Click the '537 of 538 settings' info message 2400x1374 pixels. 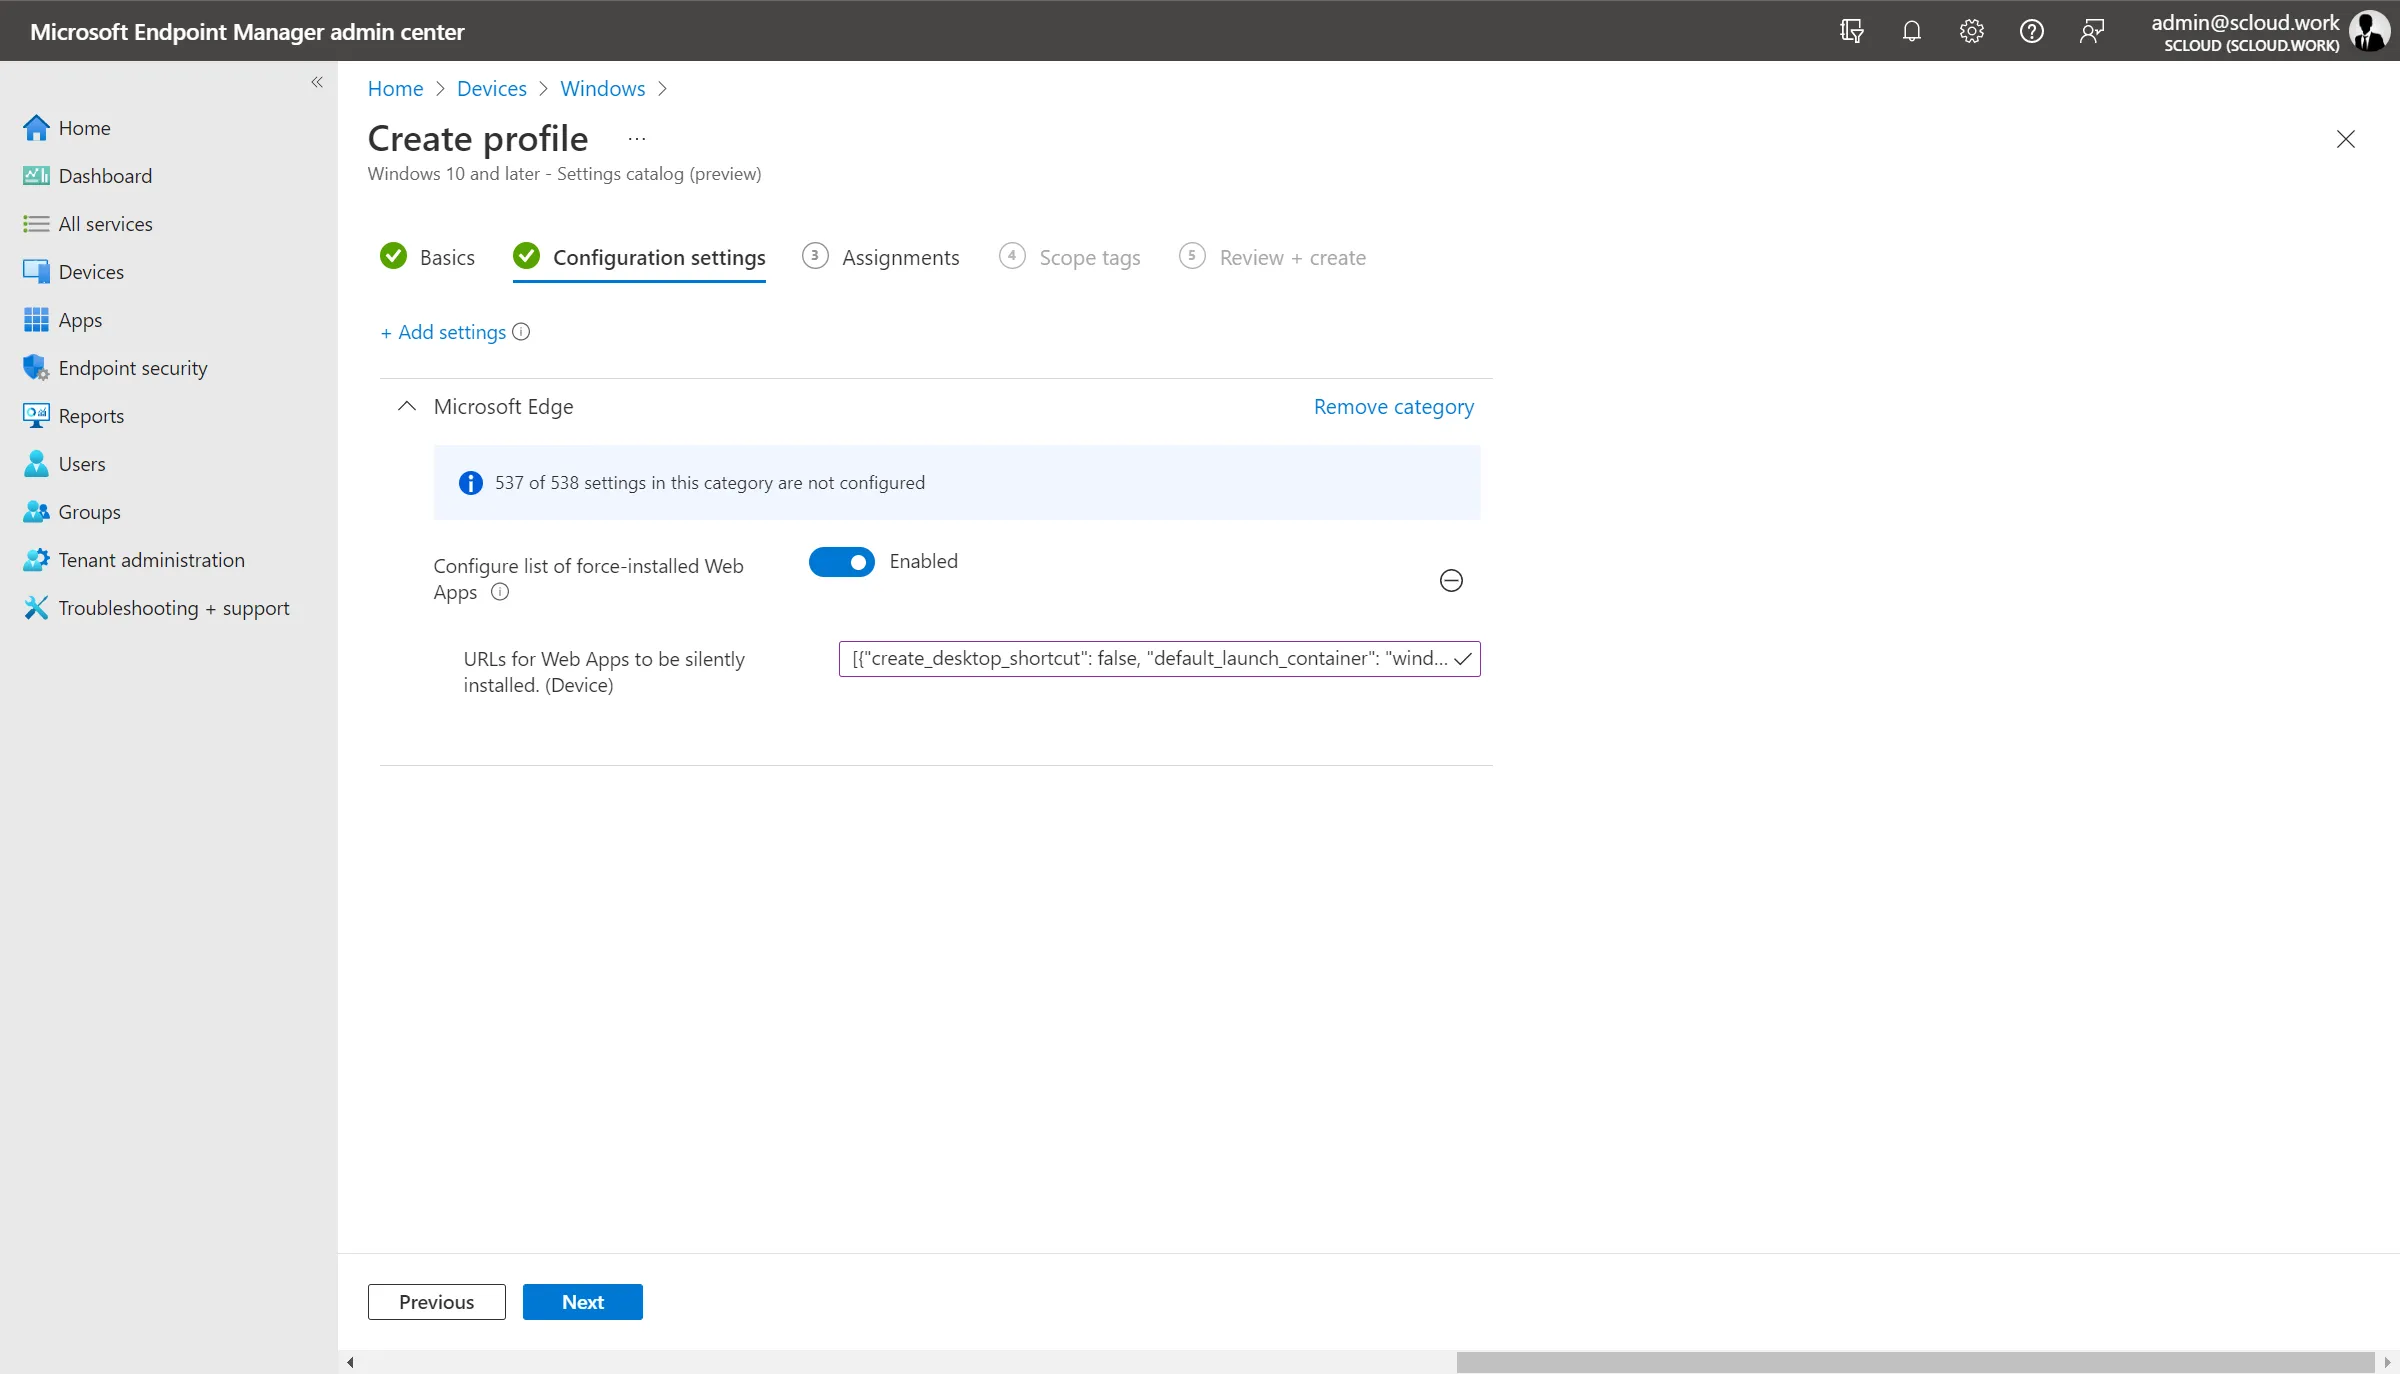click(957, 483)
